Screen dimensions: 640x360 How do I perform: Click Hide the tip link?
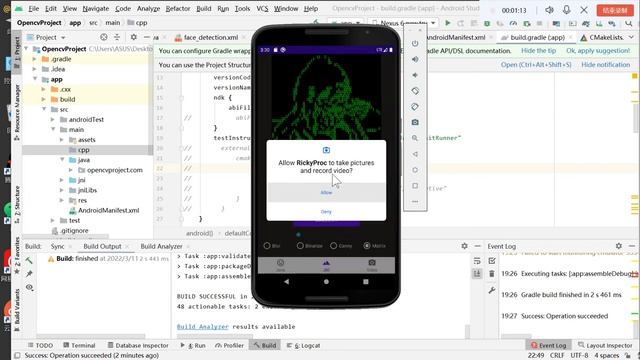coord(538,51)
